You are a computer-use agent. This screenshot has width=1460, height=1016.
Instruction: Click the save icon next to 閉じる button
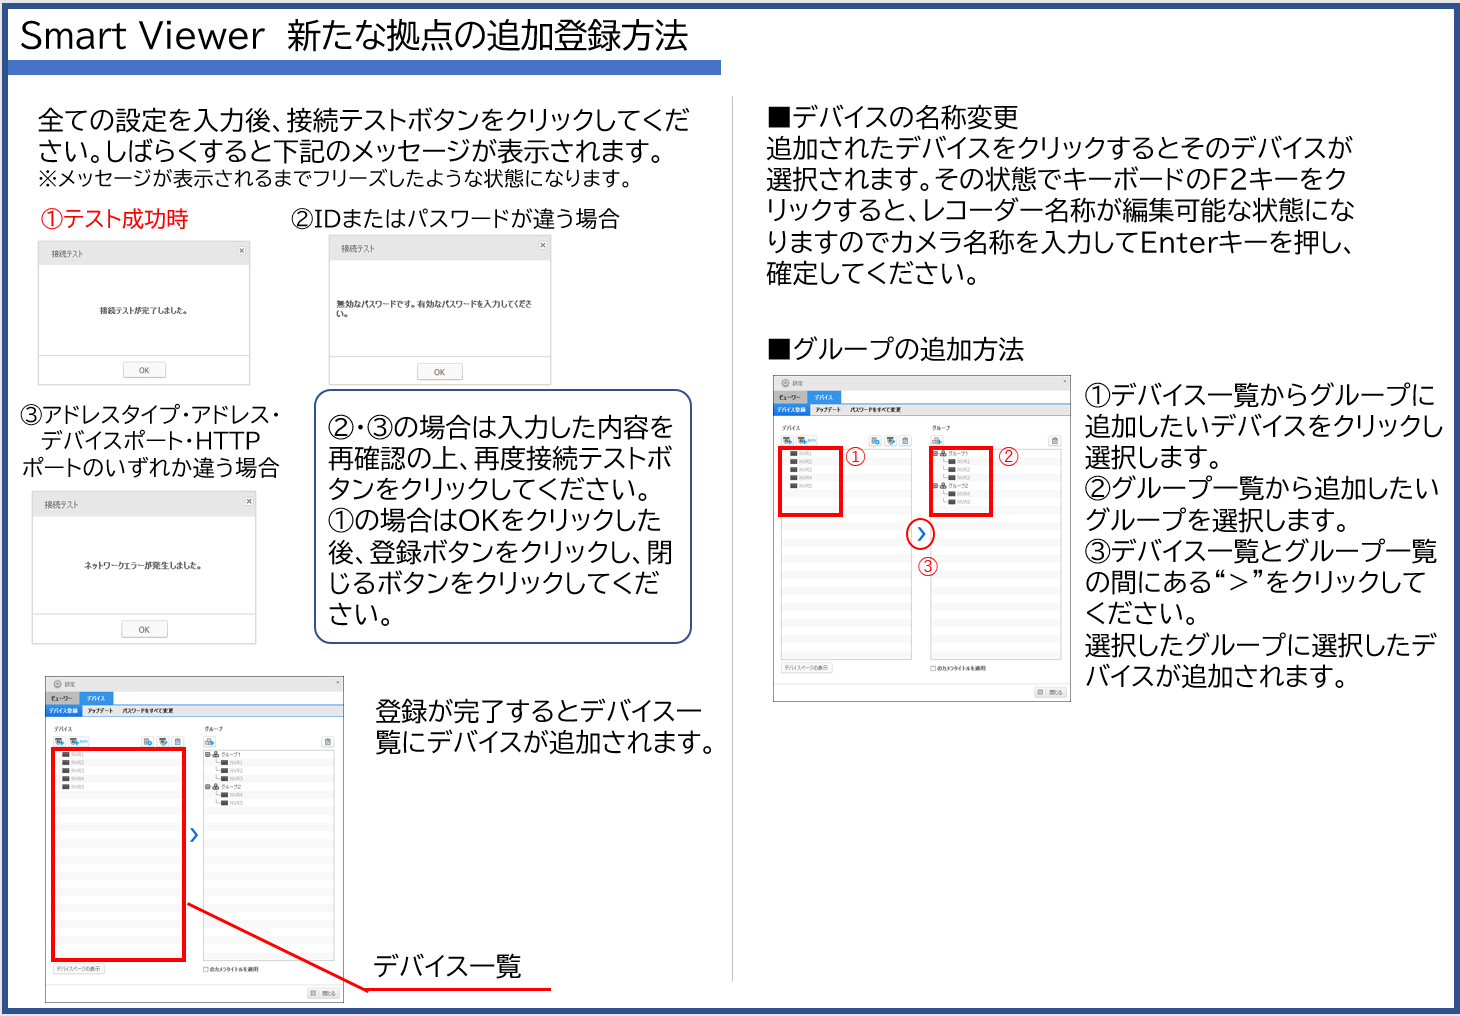click(313, 993)
